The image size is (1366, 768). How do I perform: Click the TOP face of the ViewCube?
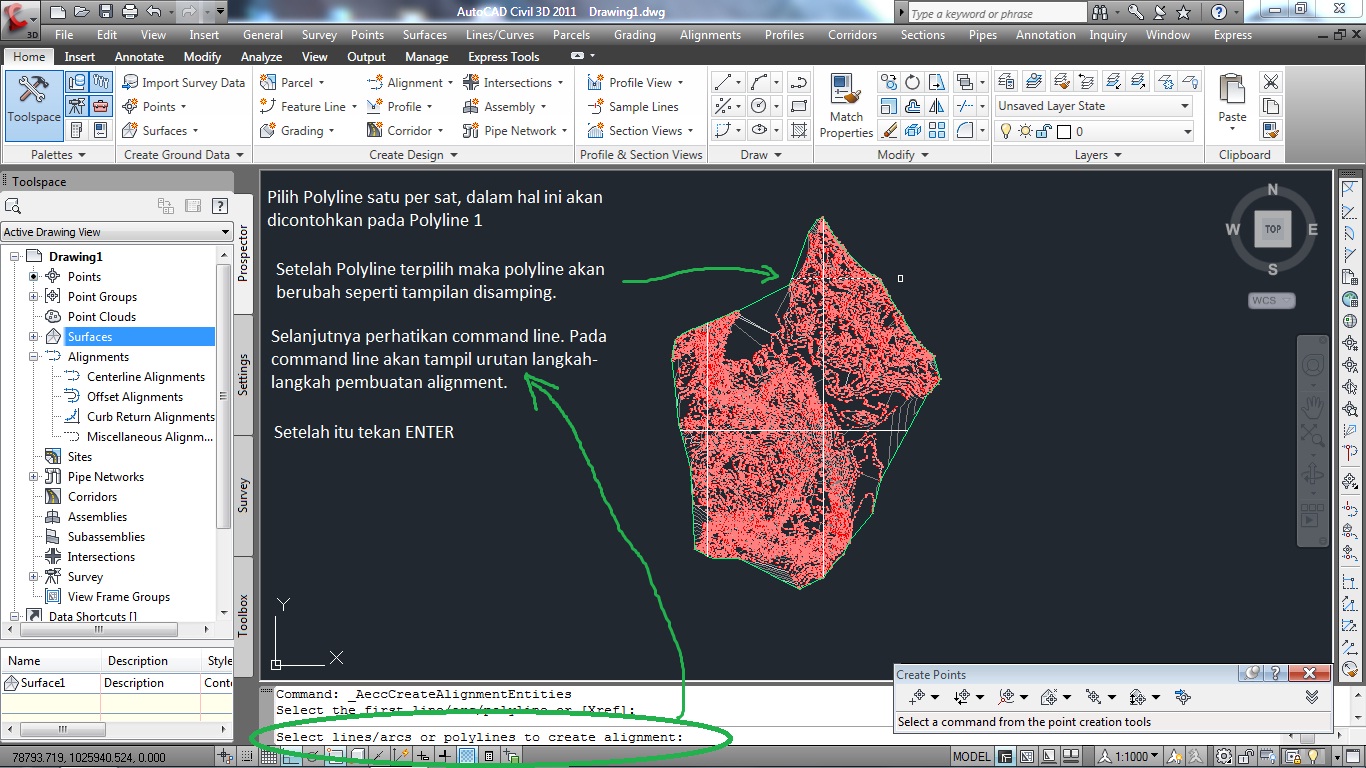(x=1273, y=229)
